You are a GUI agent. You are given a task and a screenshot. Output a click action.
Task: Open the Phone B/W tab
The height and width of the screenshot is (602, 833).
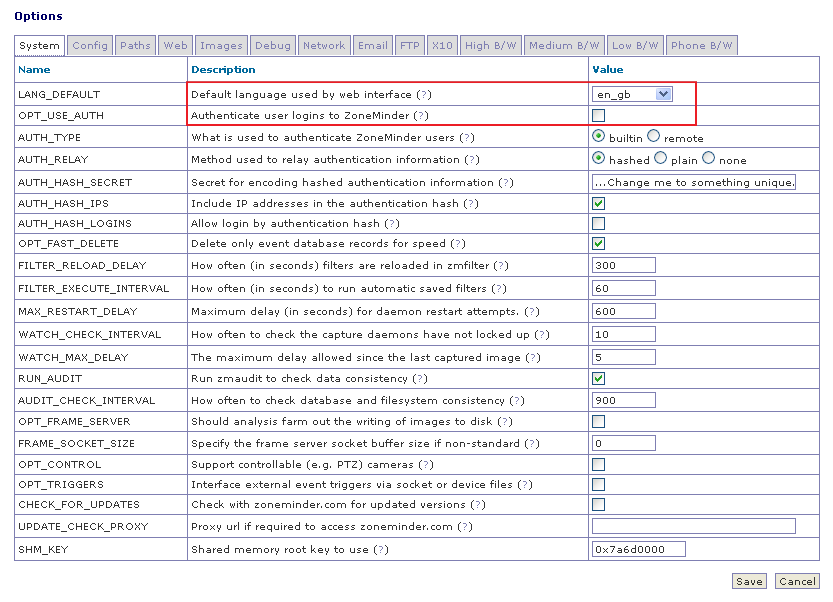click(701, 46)
